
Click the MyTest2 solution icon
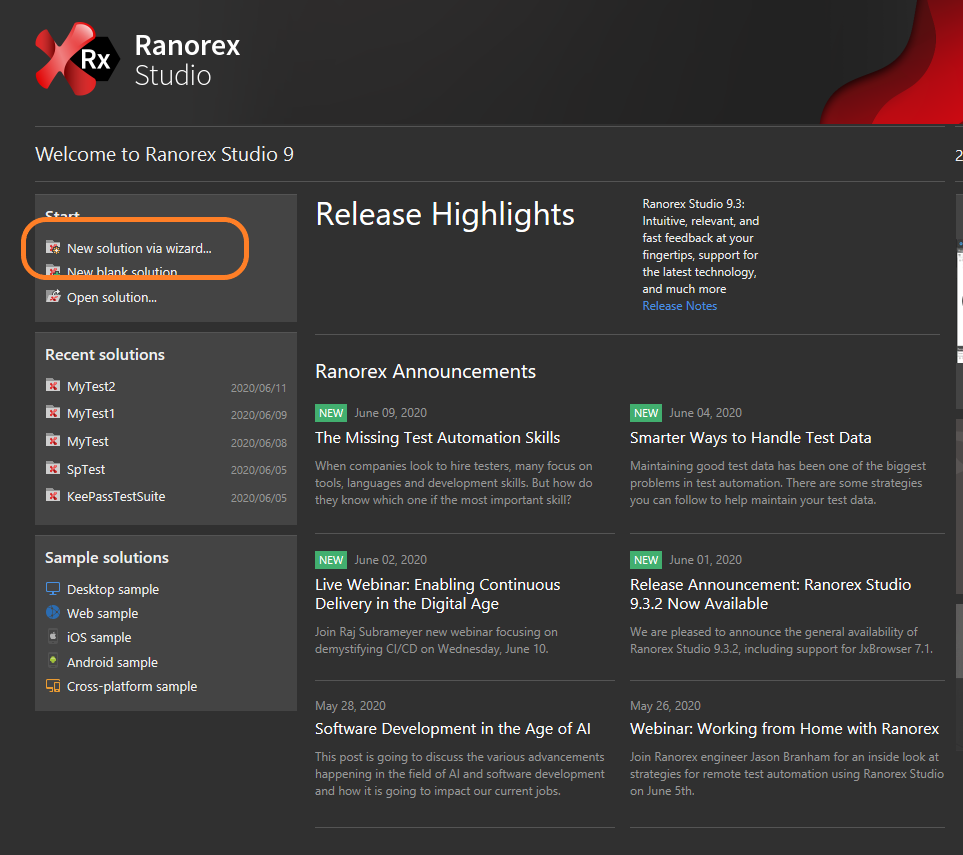(x=53, y=385)
